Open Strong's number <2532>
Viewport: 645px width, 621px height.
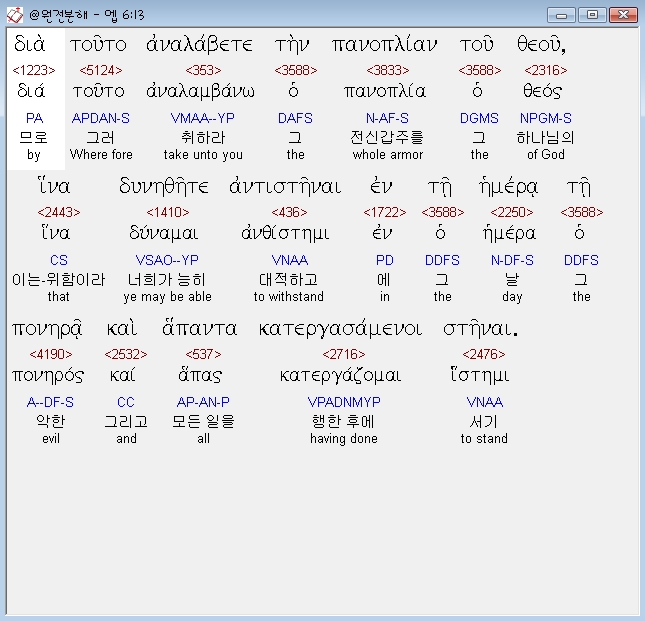(x=126, y=354)
